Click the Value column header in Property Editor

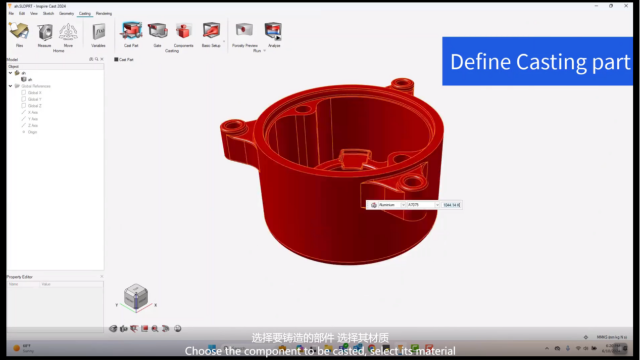click(71, 284)
